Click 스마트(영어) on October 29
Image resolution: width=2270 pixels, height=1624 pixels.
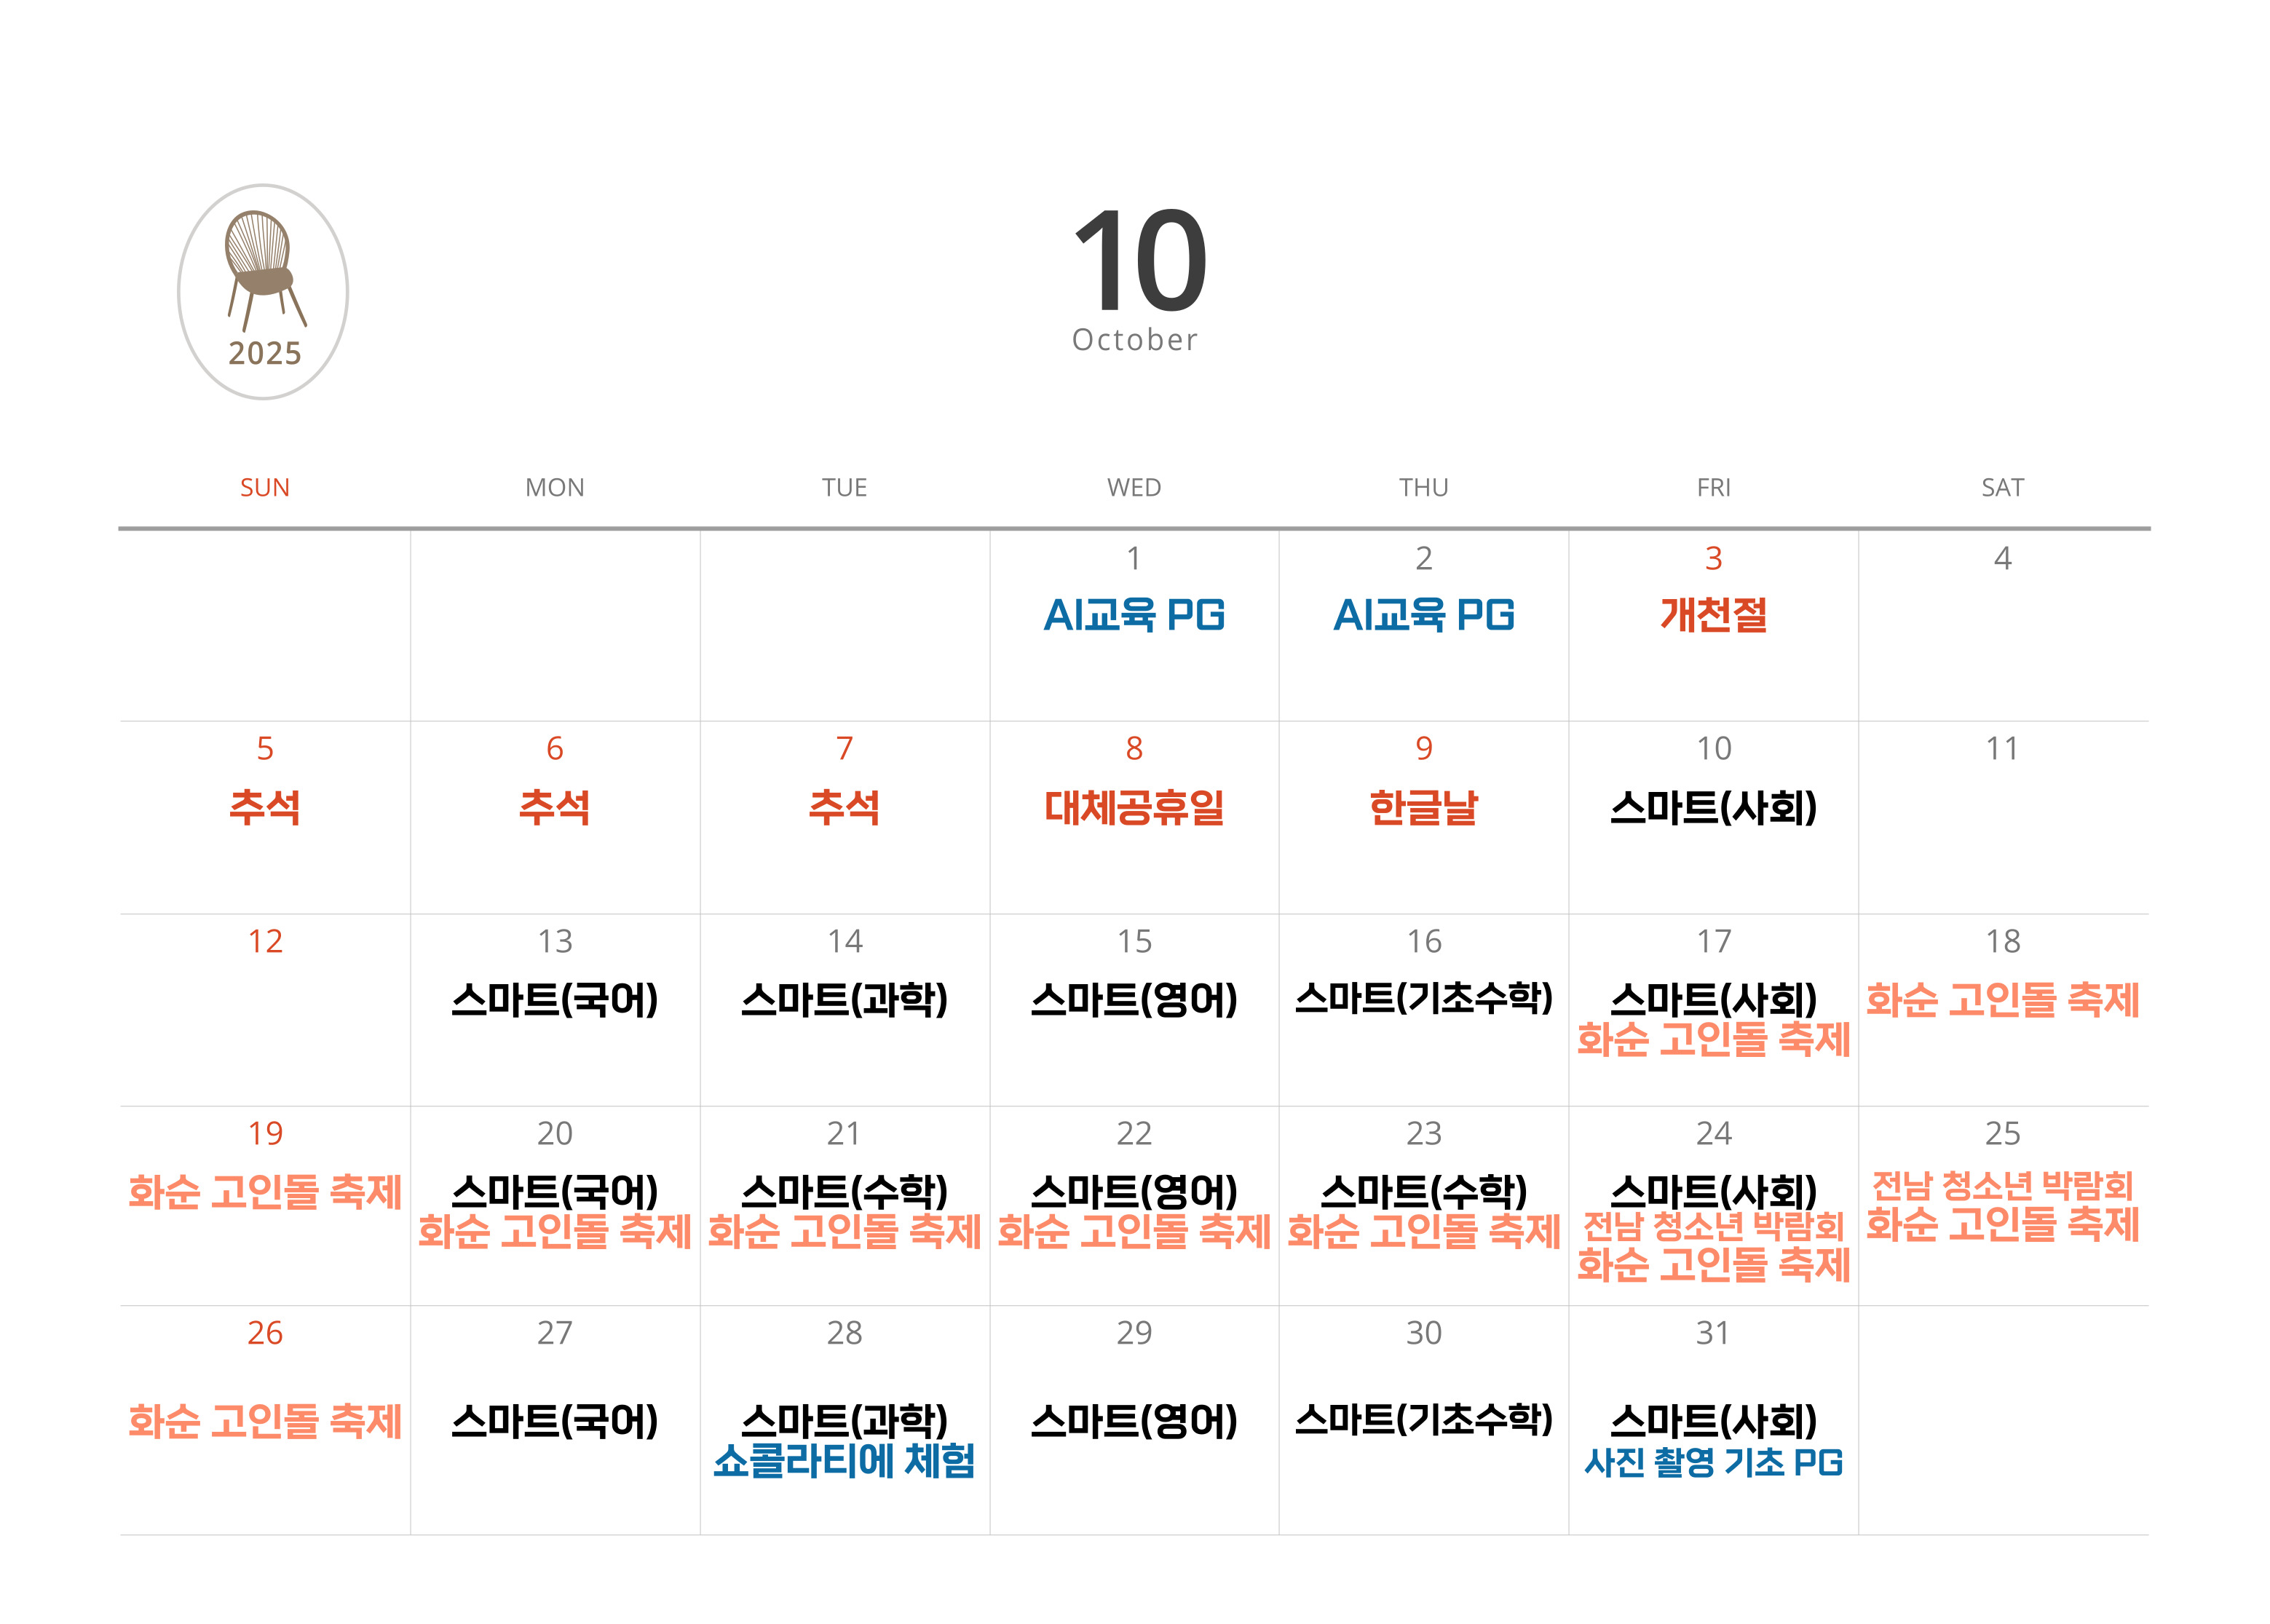click(1134, 1420)
